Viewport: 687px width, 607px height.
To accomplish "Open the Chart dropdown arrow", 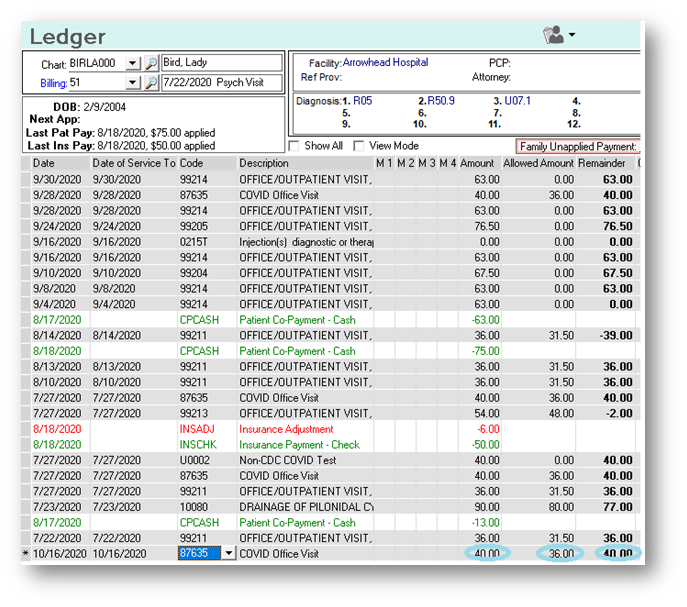I will point(133,63).
